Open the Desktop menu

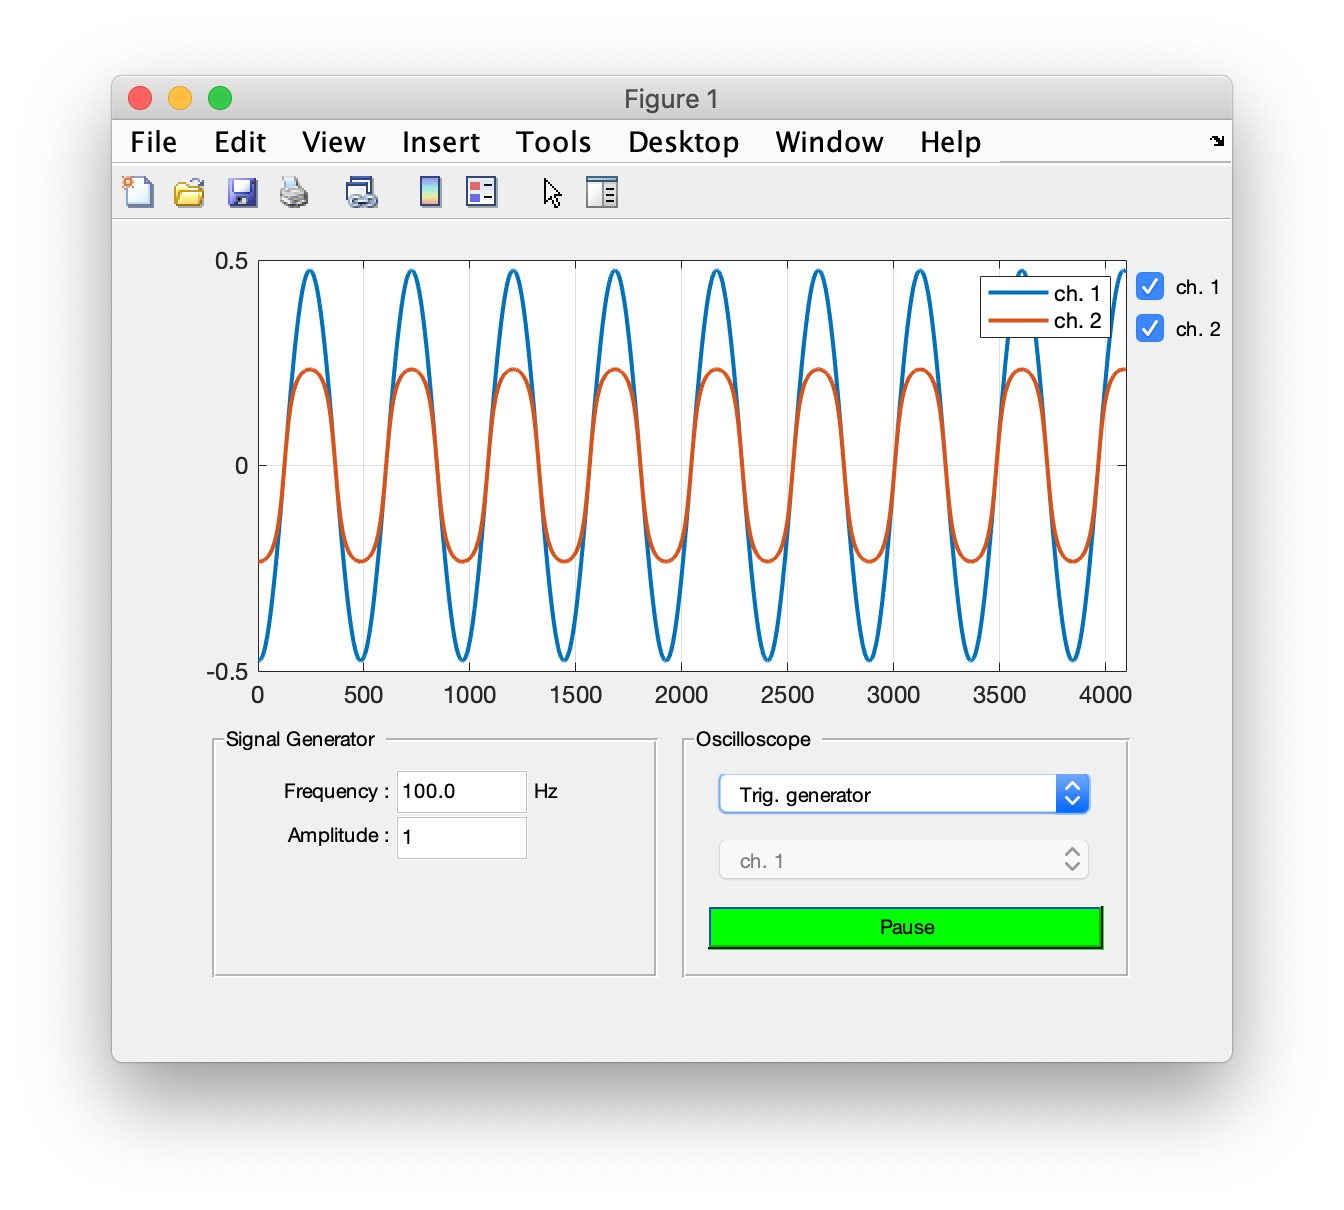click(683, 142)
